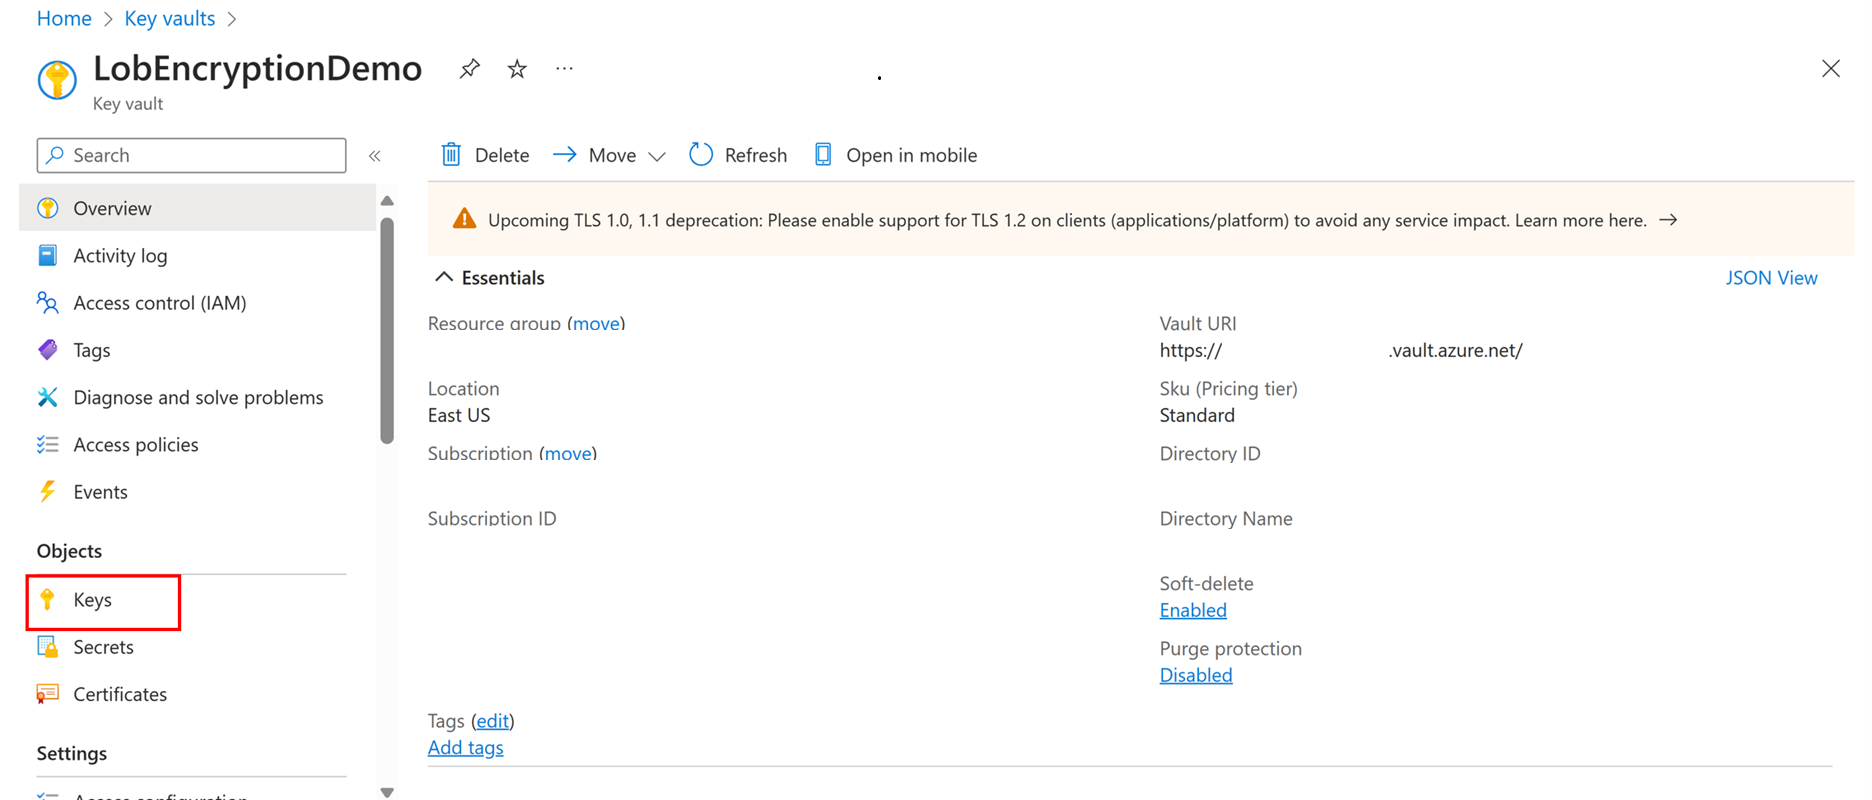Image resolution: width=1872 pixels, height=800 pixels.
Task: Open the JSON View link
Action: coord(1770,278)
